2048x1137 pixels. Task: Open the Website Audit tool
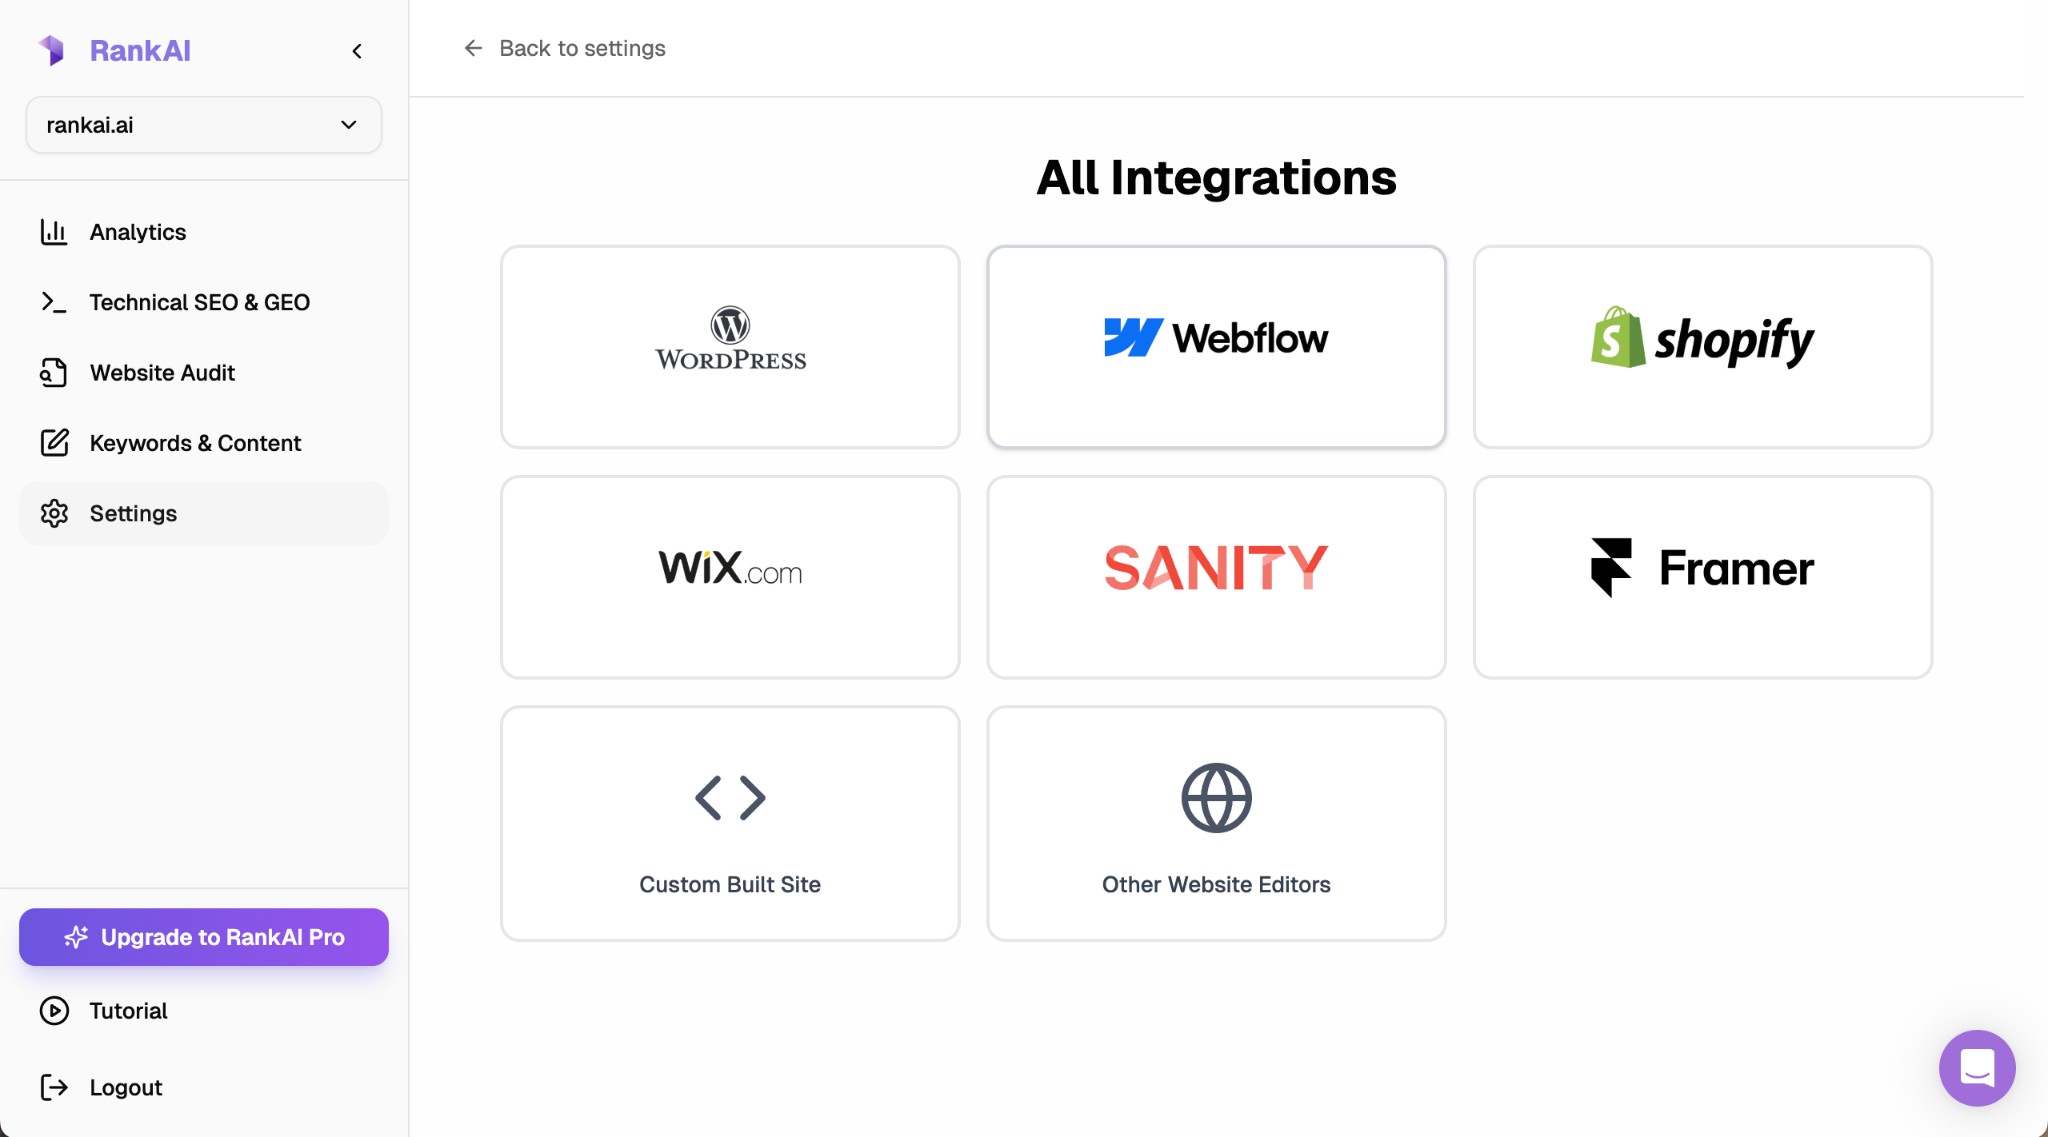161,372
